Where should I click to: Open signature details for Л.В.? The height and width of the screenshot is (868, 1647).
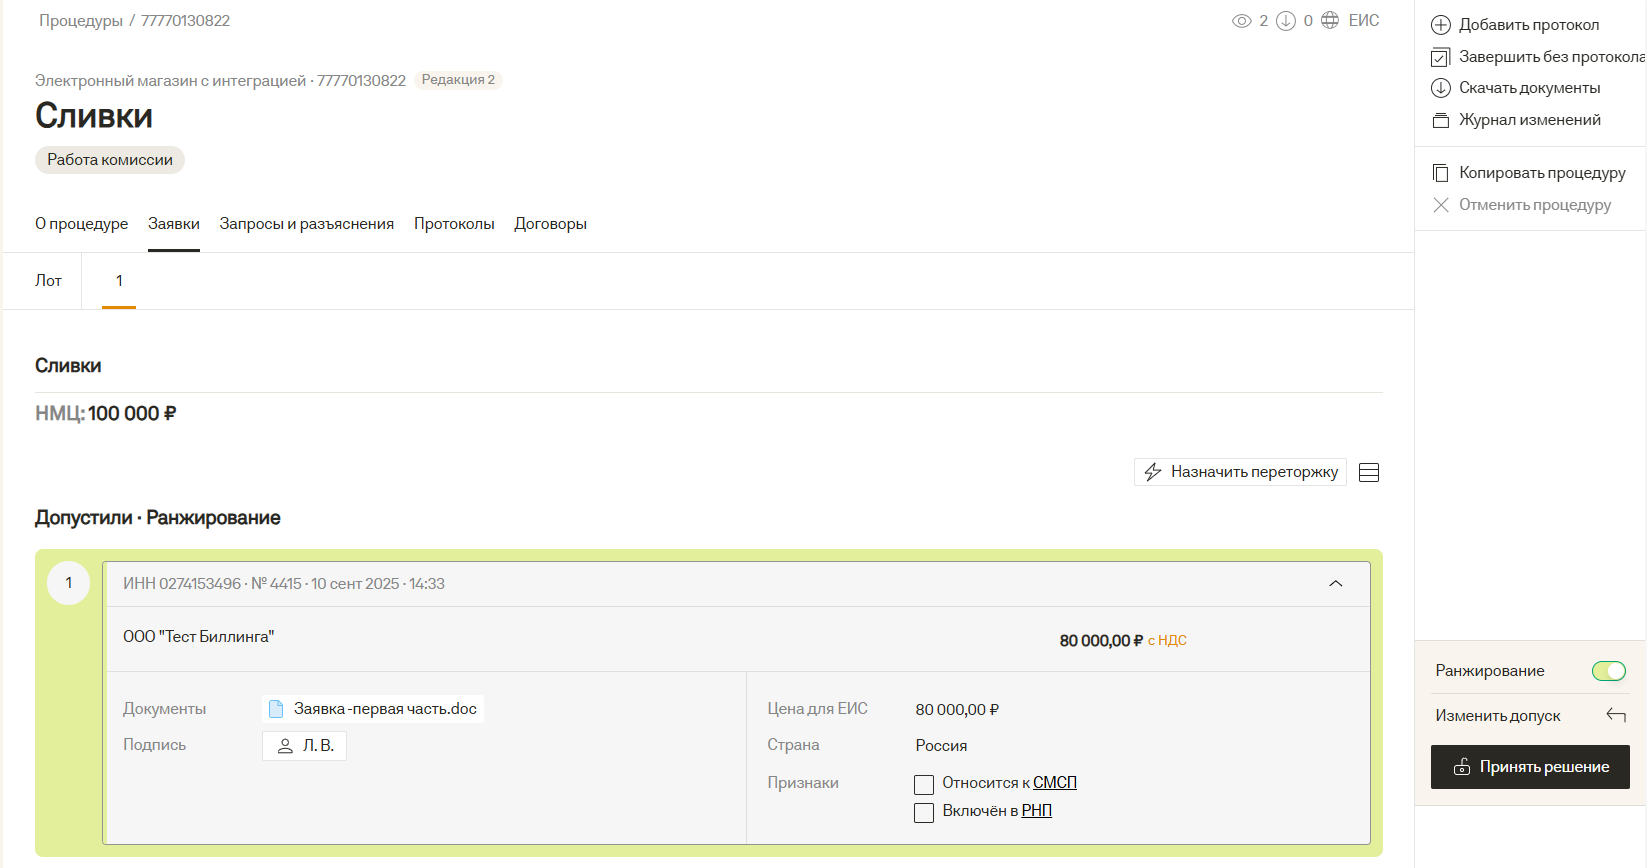305,746
